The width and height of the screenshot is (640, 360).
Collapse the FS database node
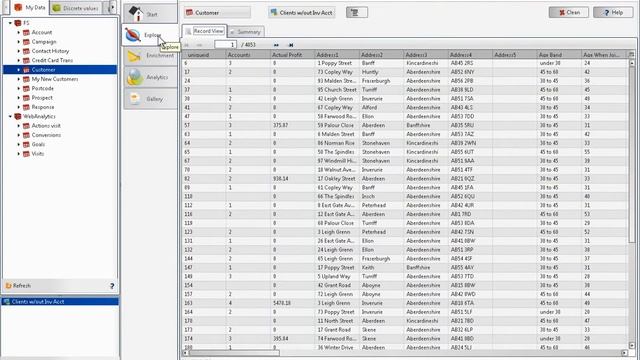[10, 23]
